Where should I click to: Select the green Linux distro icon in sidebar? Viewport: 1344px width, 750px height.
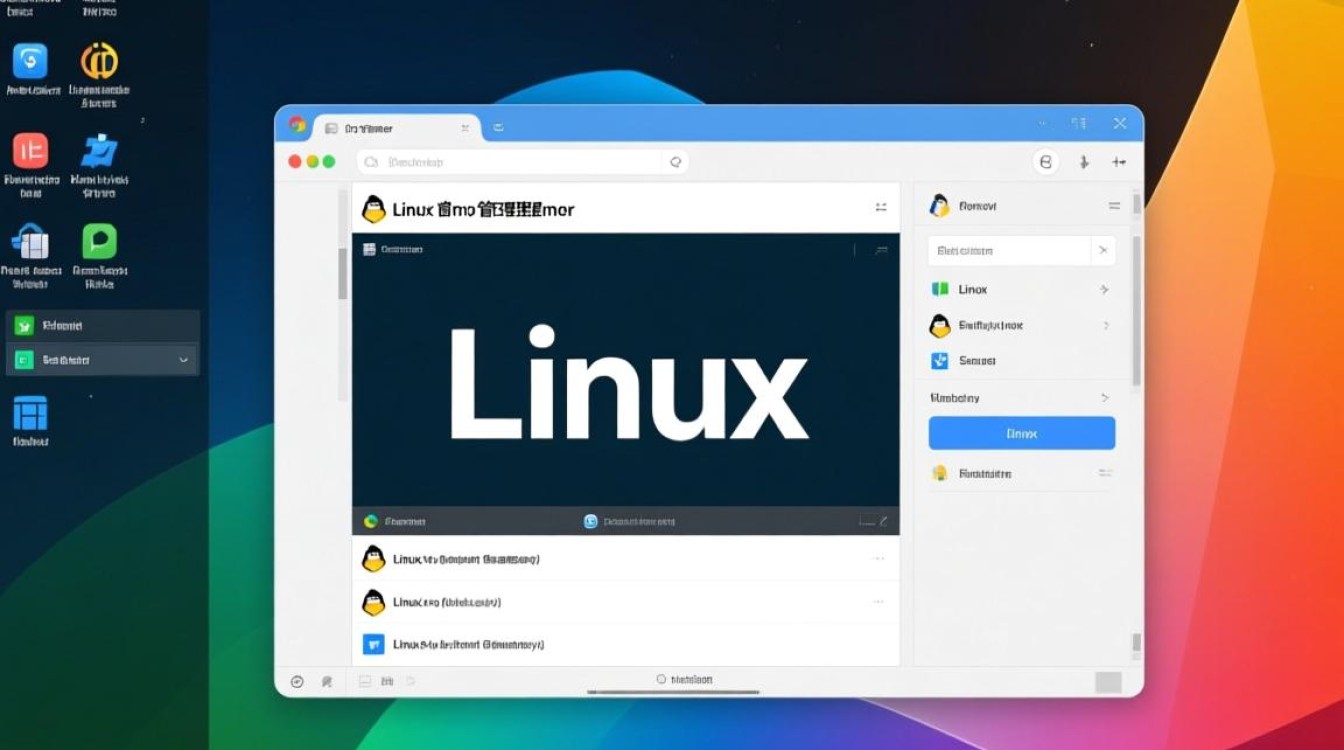click(x=938, y=289)
